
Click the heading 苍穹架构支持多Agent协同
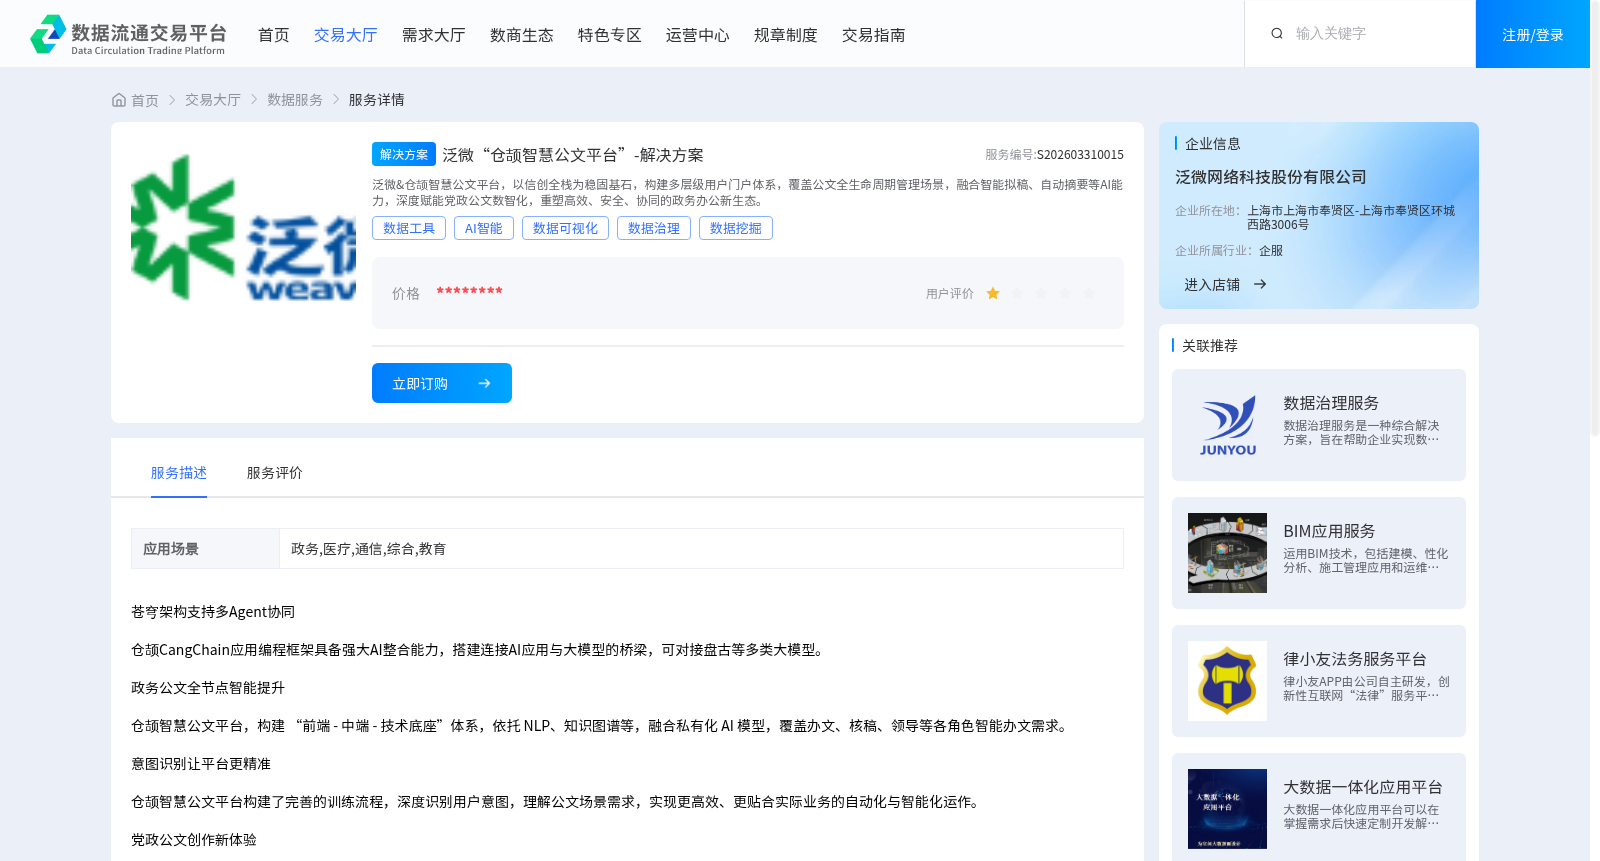213,612
